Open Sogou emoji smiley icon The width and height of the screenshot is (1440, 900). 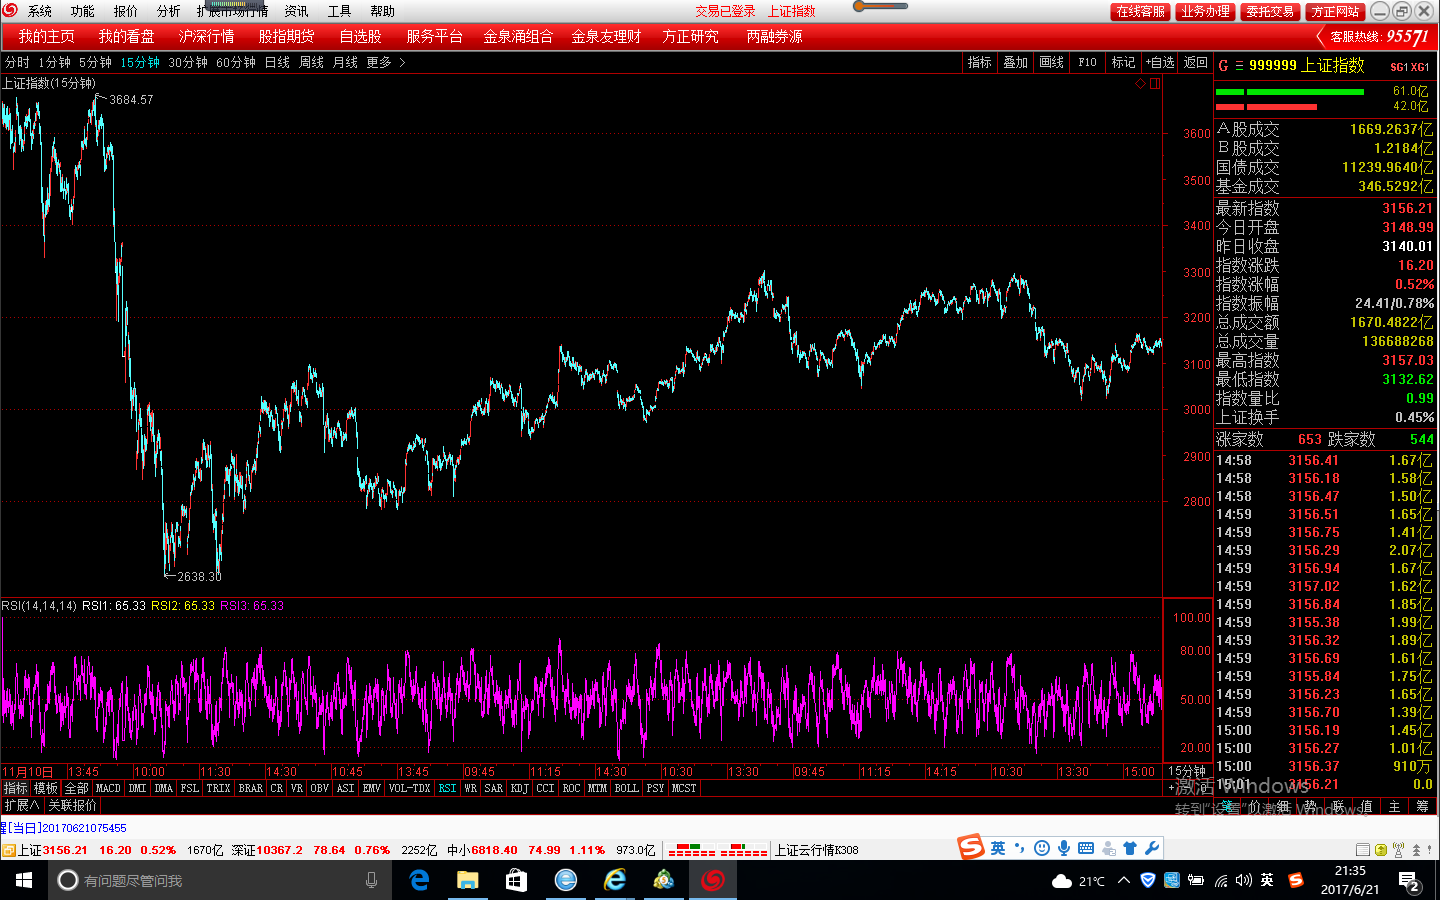(x=1042, y=848)
